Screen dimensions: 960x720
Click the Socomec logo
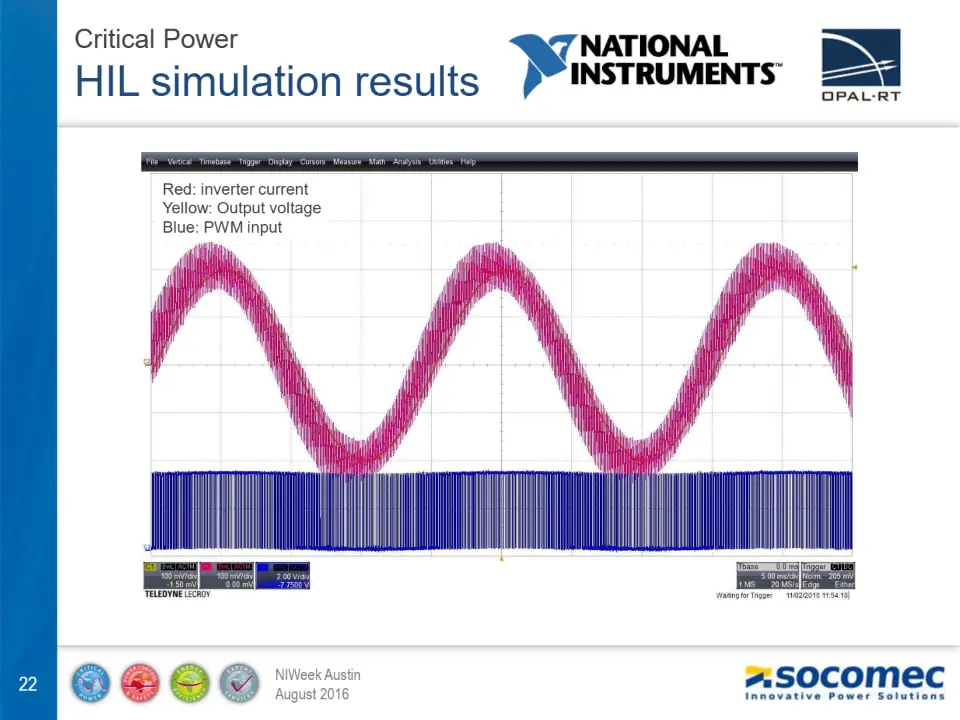844,682
